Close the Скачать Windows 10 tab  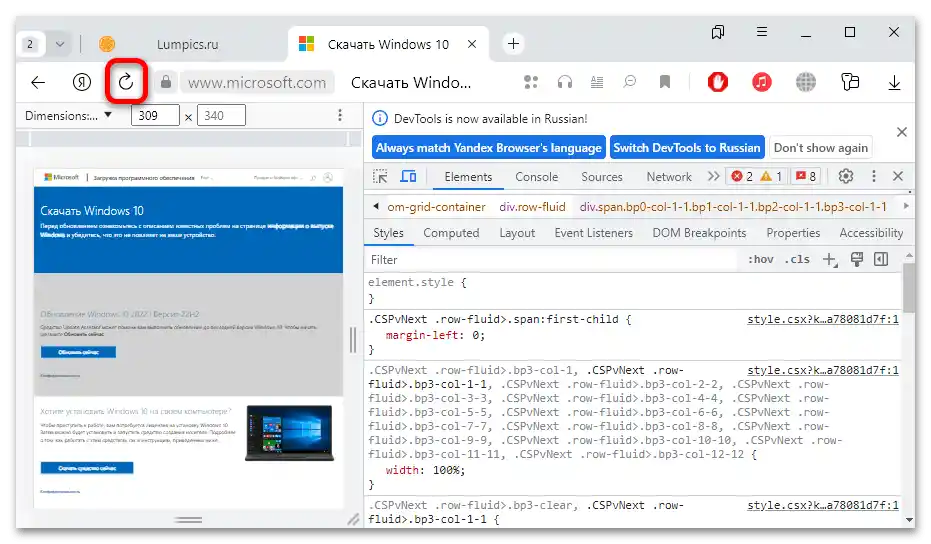pyautogui.click(x=472, y=44)
